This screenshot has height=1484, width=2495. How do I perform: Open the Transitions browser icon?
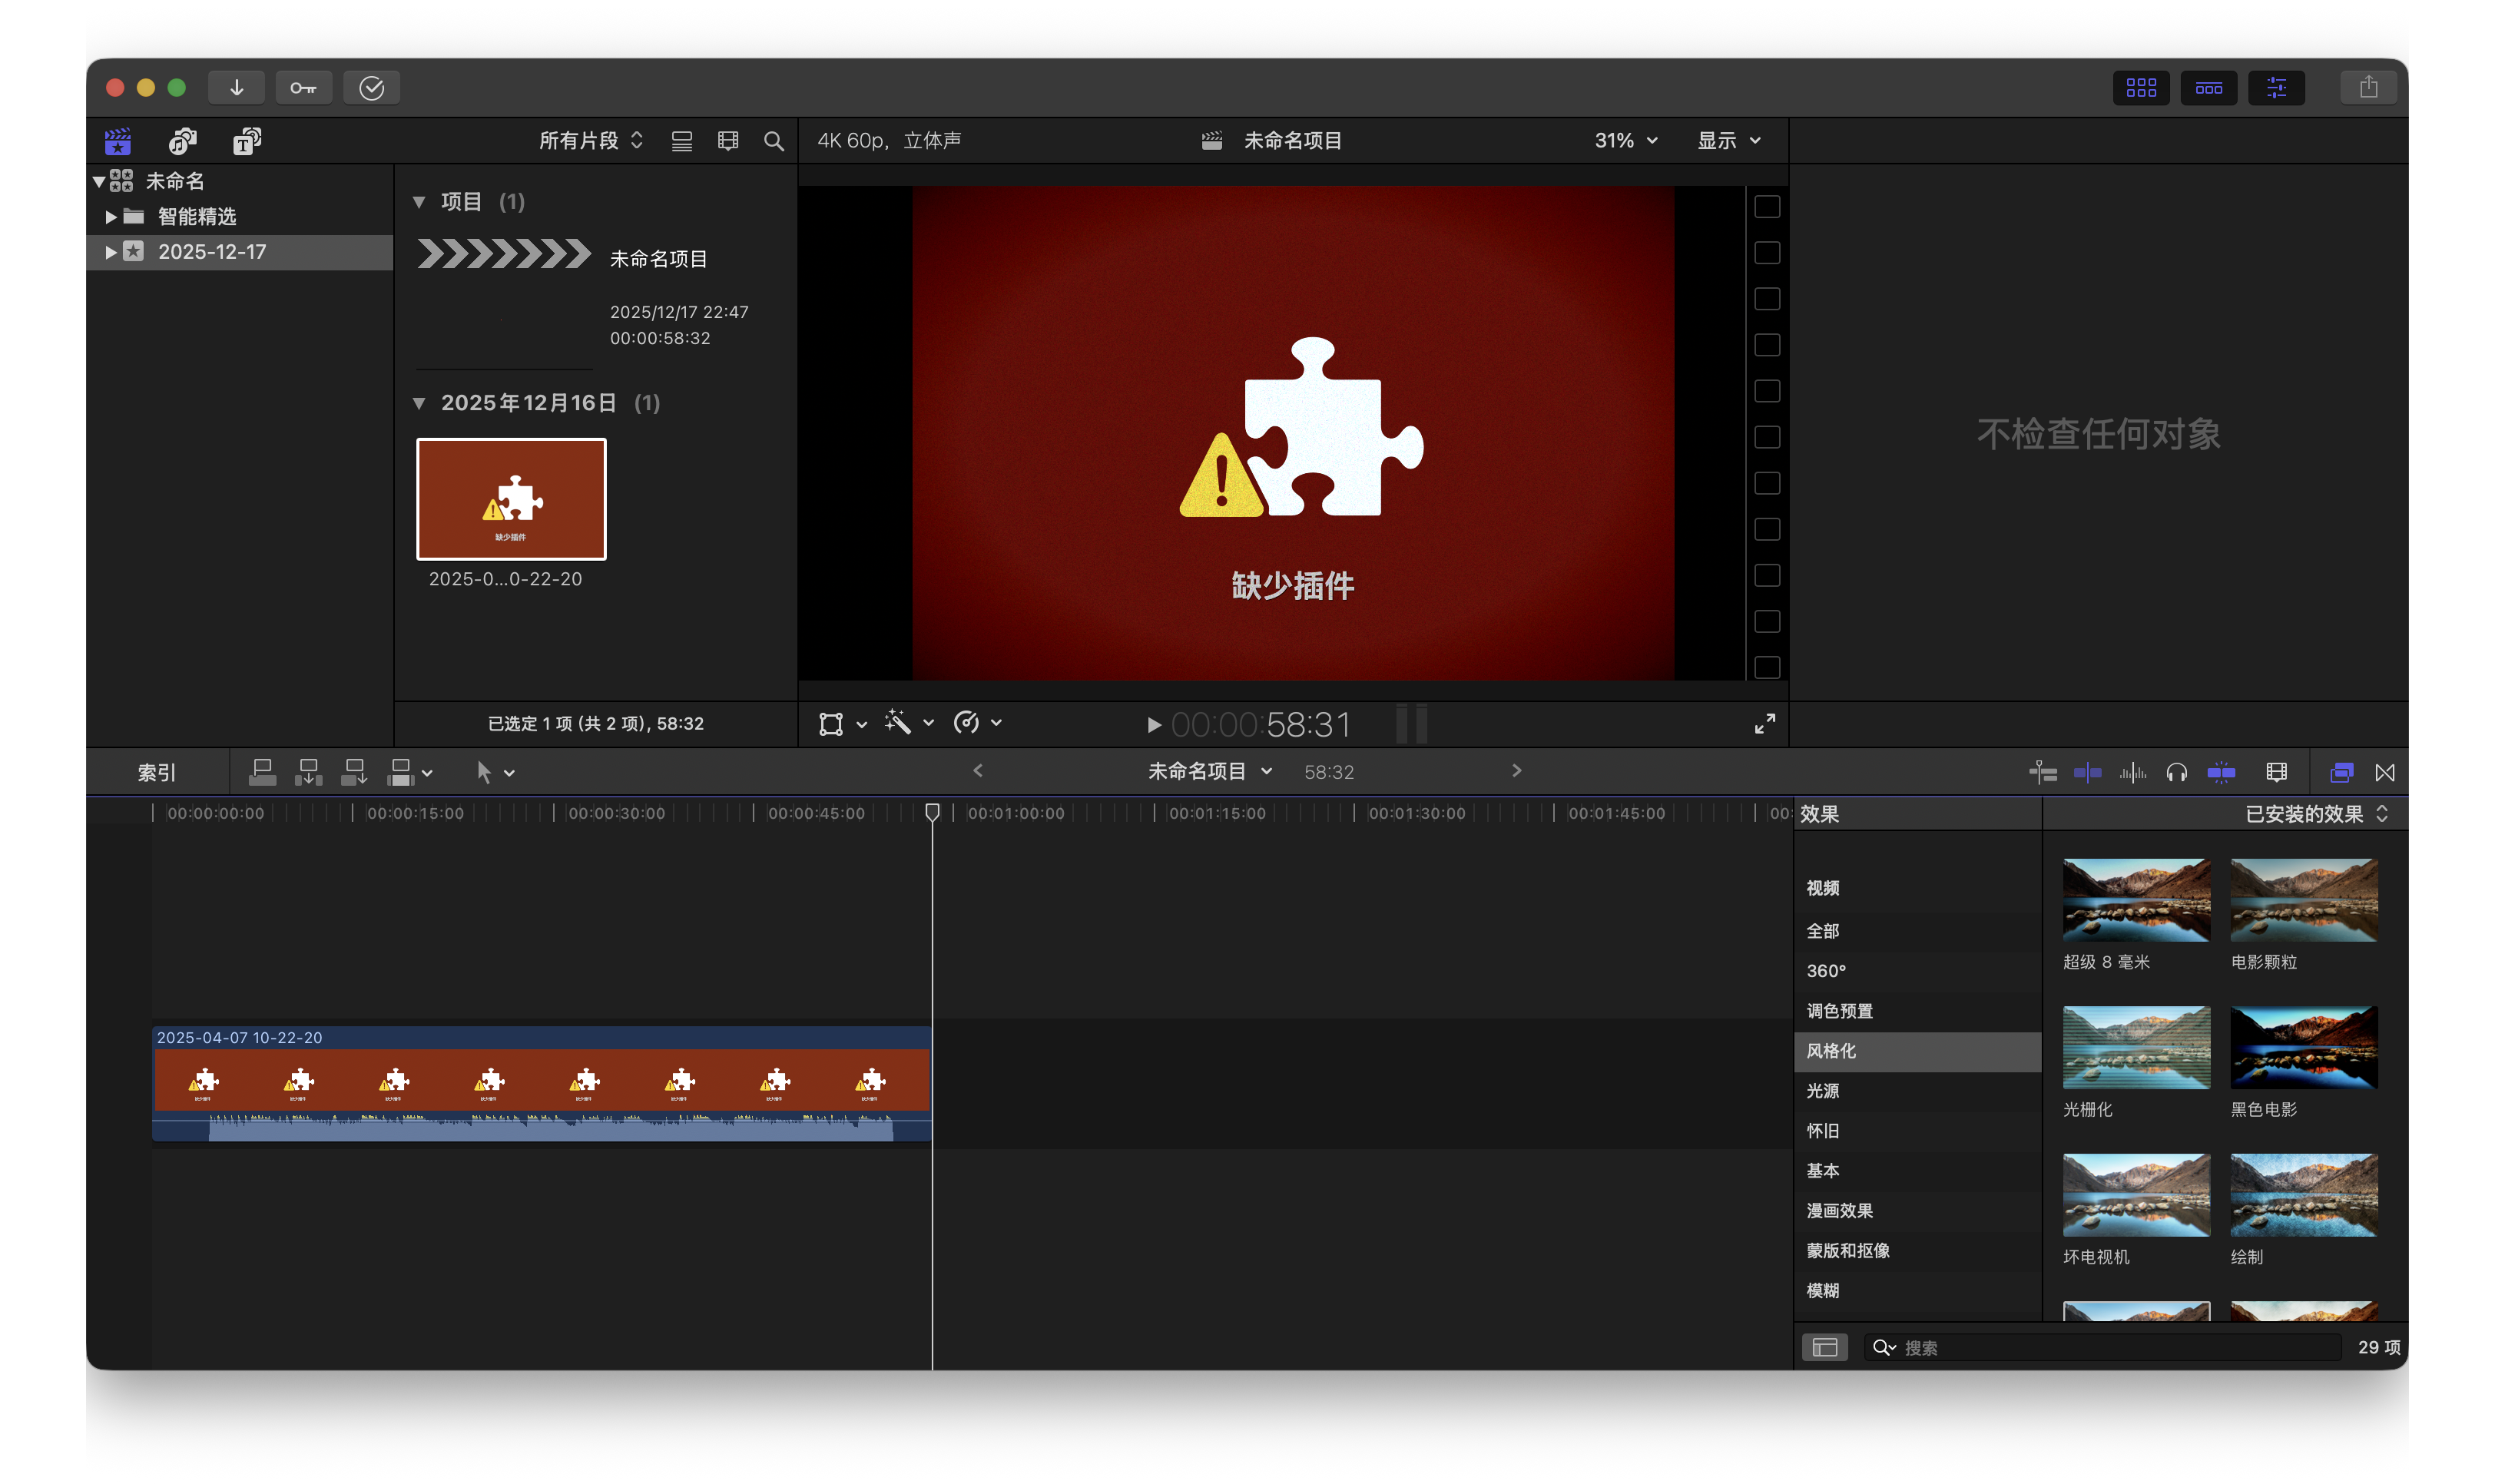[x=2385, y=772]
